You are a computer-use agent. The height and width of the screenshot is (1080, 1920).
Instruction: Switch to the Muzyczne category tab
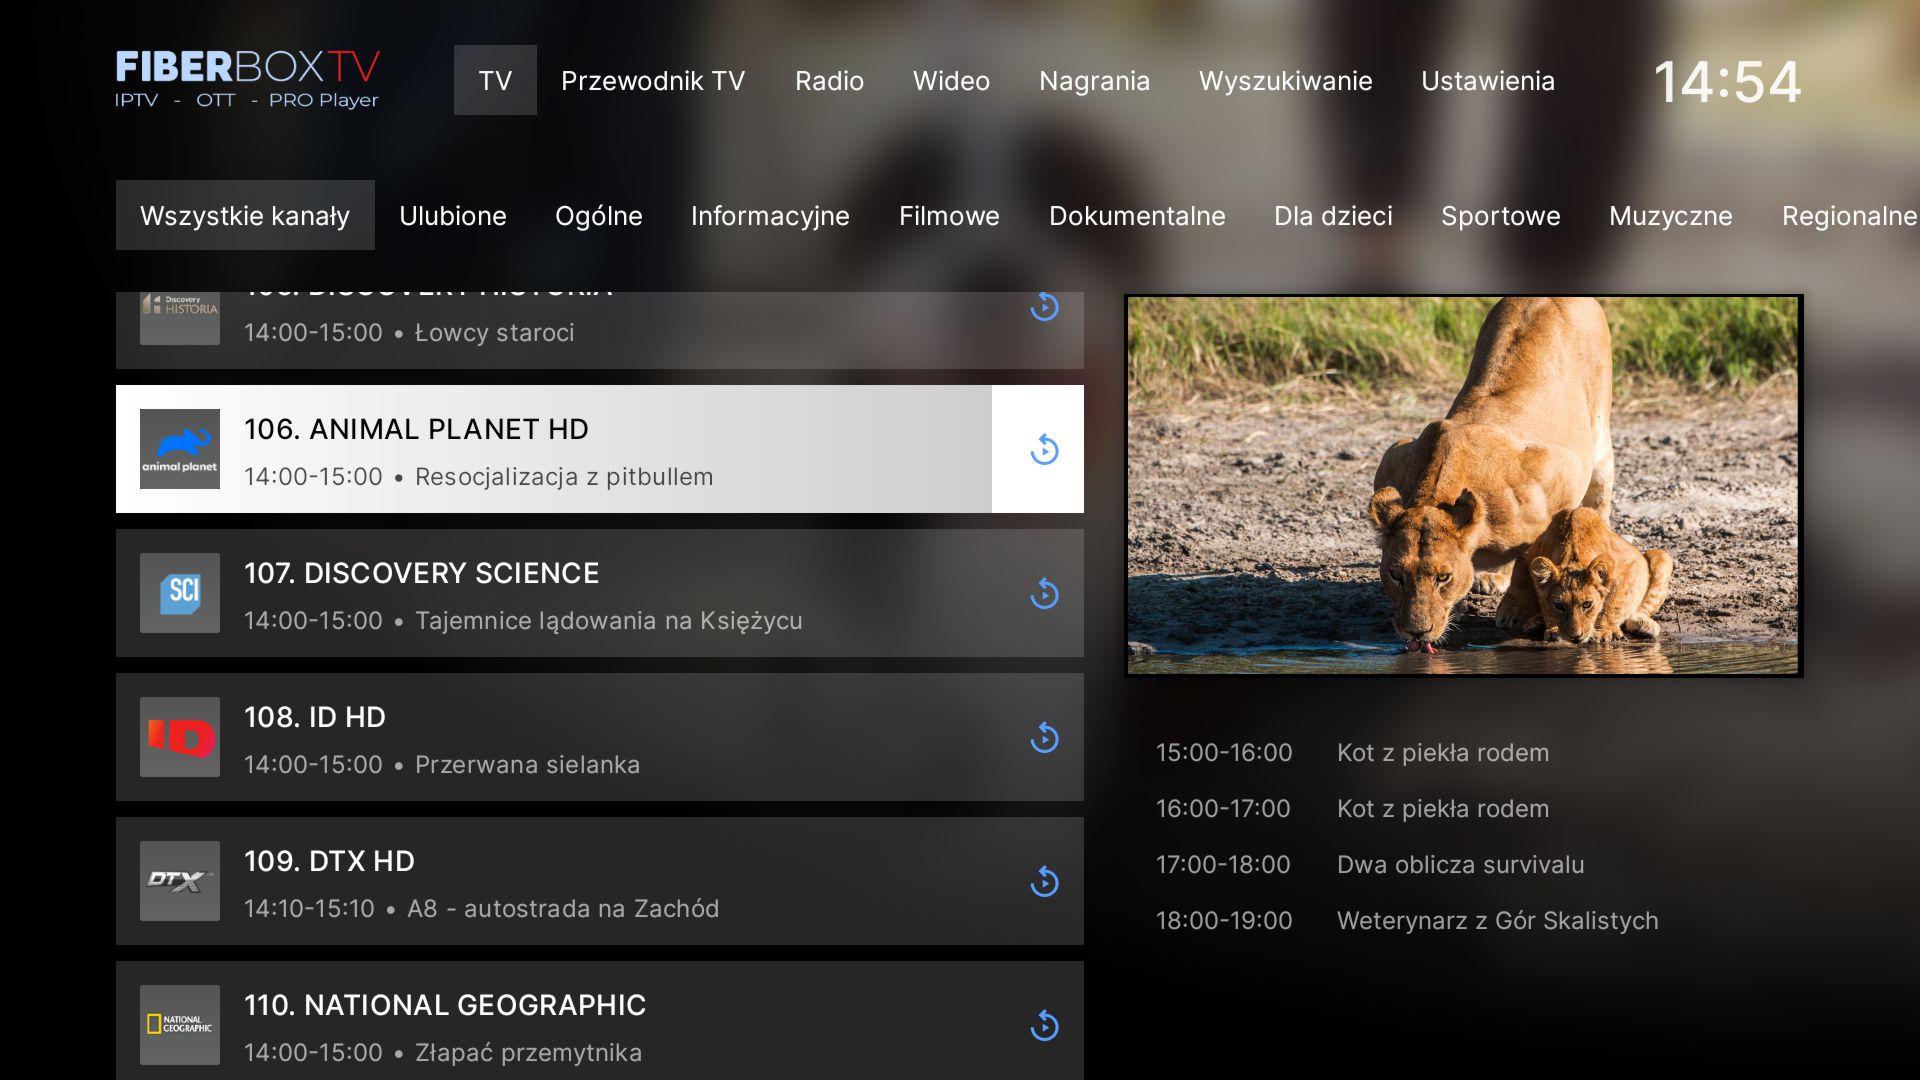click(x=1670, y=215)
